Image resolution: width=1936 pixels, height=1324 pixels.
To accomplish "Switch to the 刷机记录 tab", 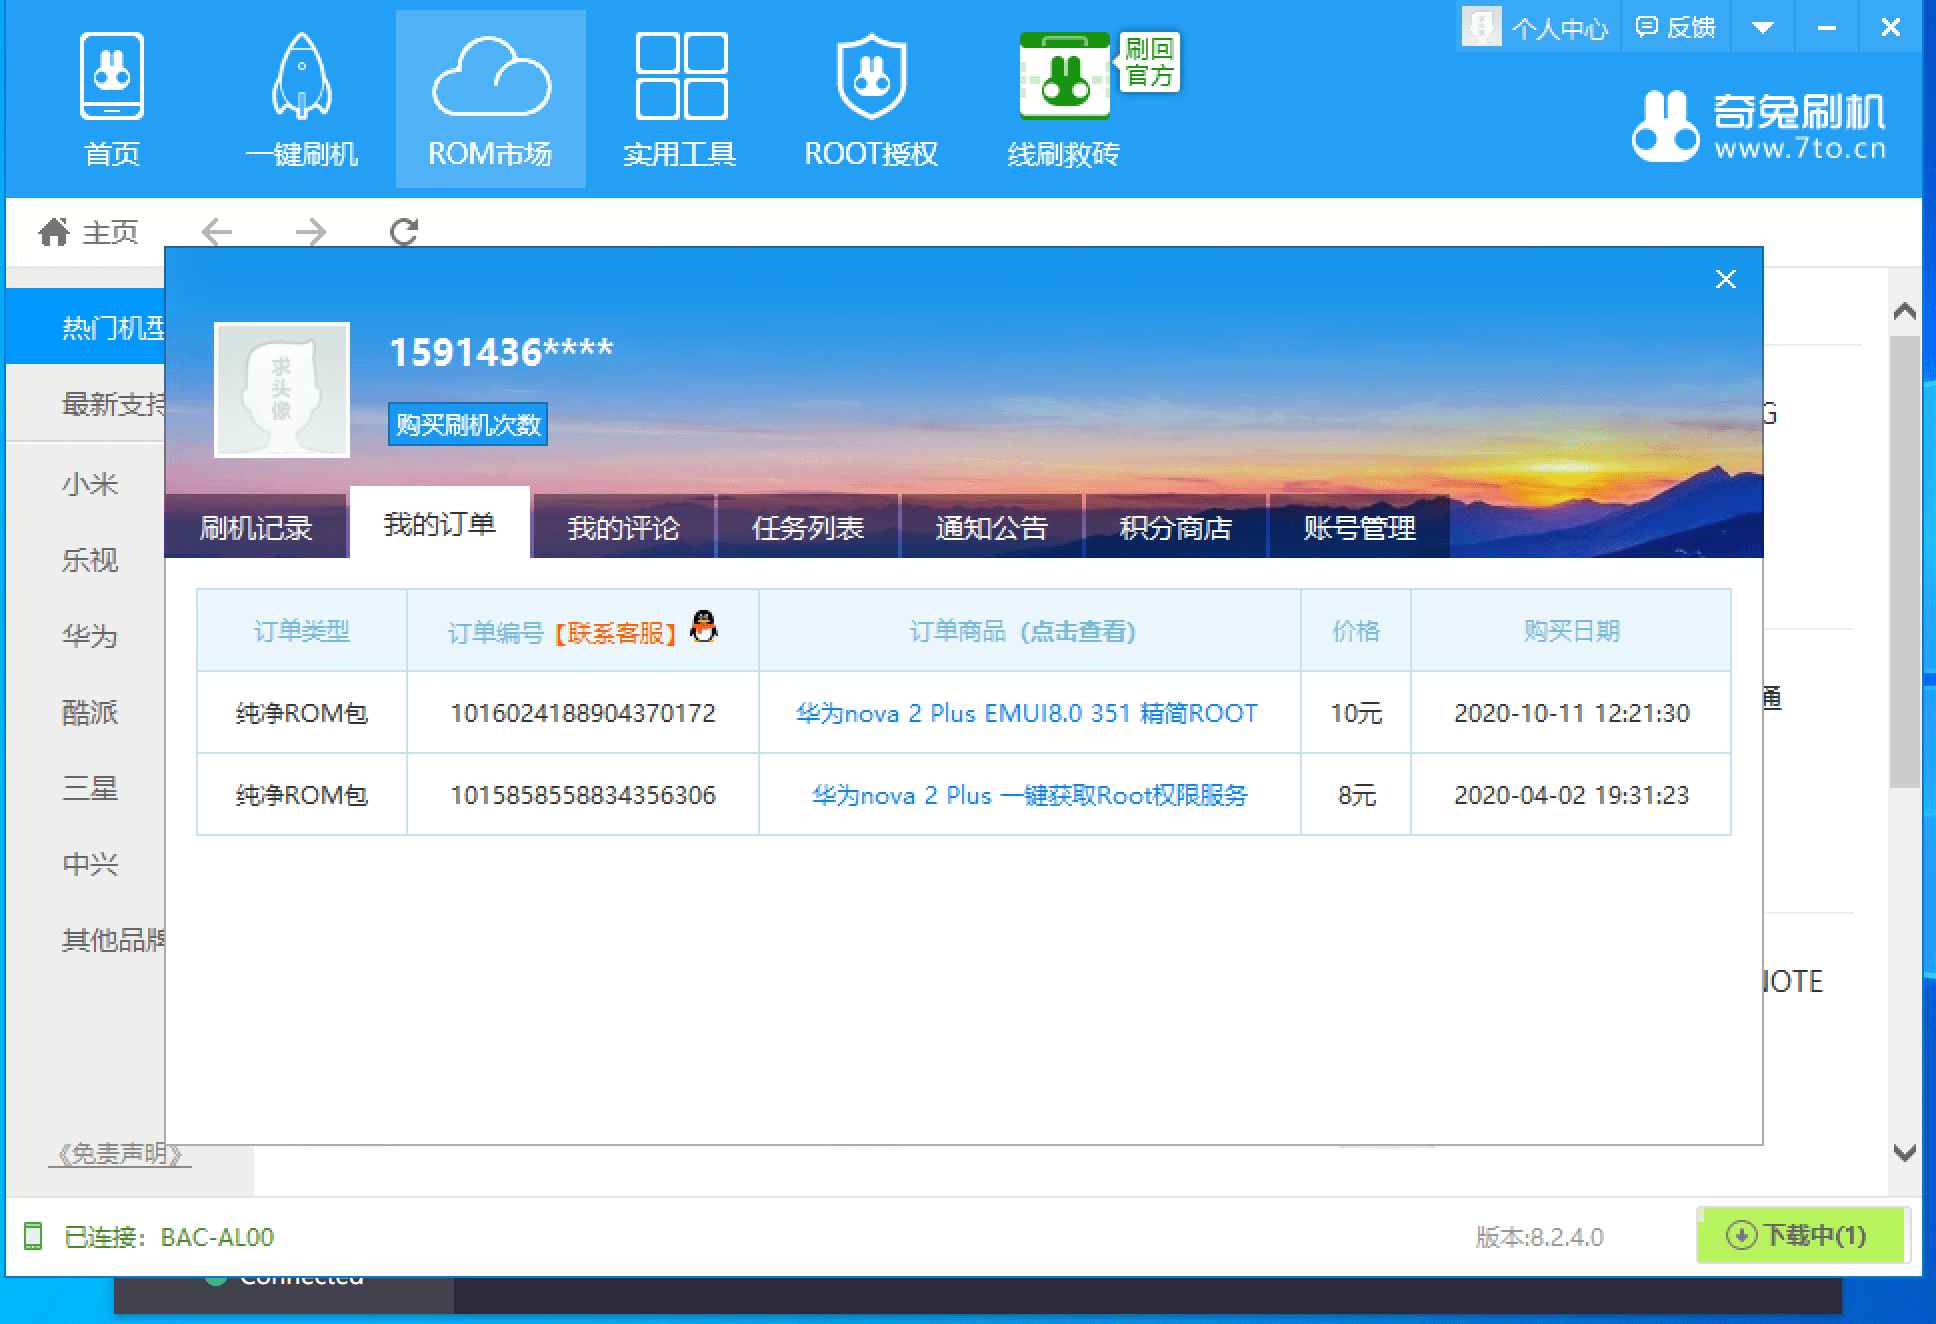I will coord(256,527).
